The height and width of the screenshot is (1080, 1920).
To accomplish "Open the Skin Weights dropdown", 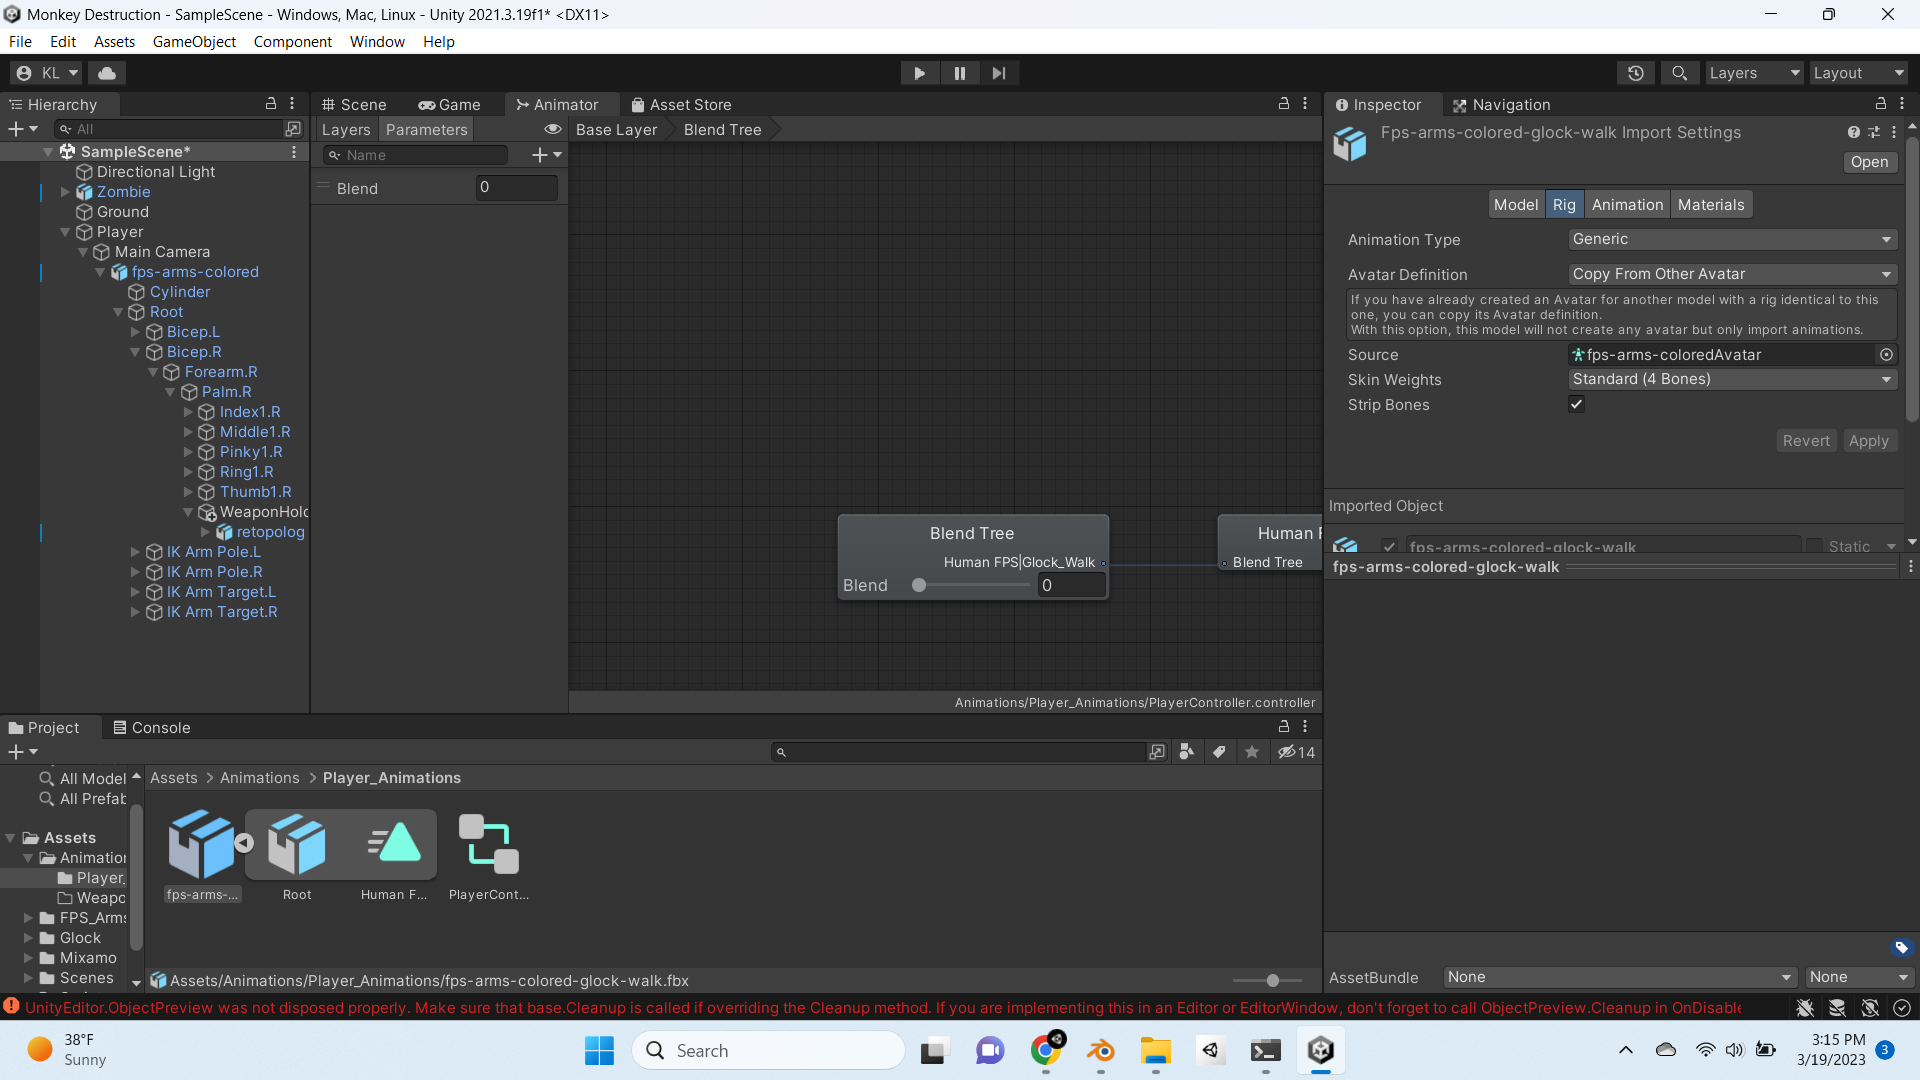I will 1731,379.
